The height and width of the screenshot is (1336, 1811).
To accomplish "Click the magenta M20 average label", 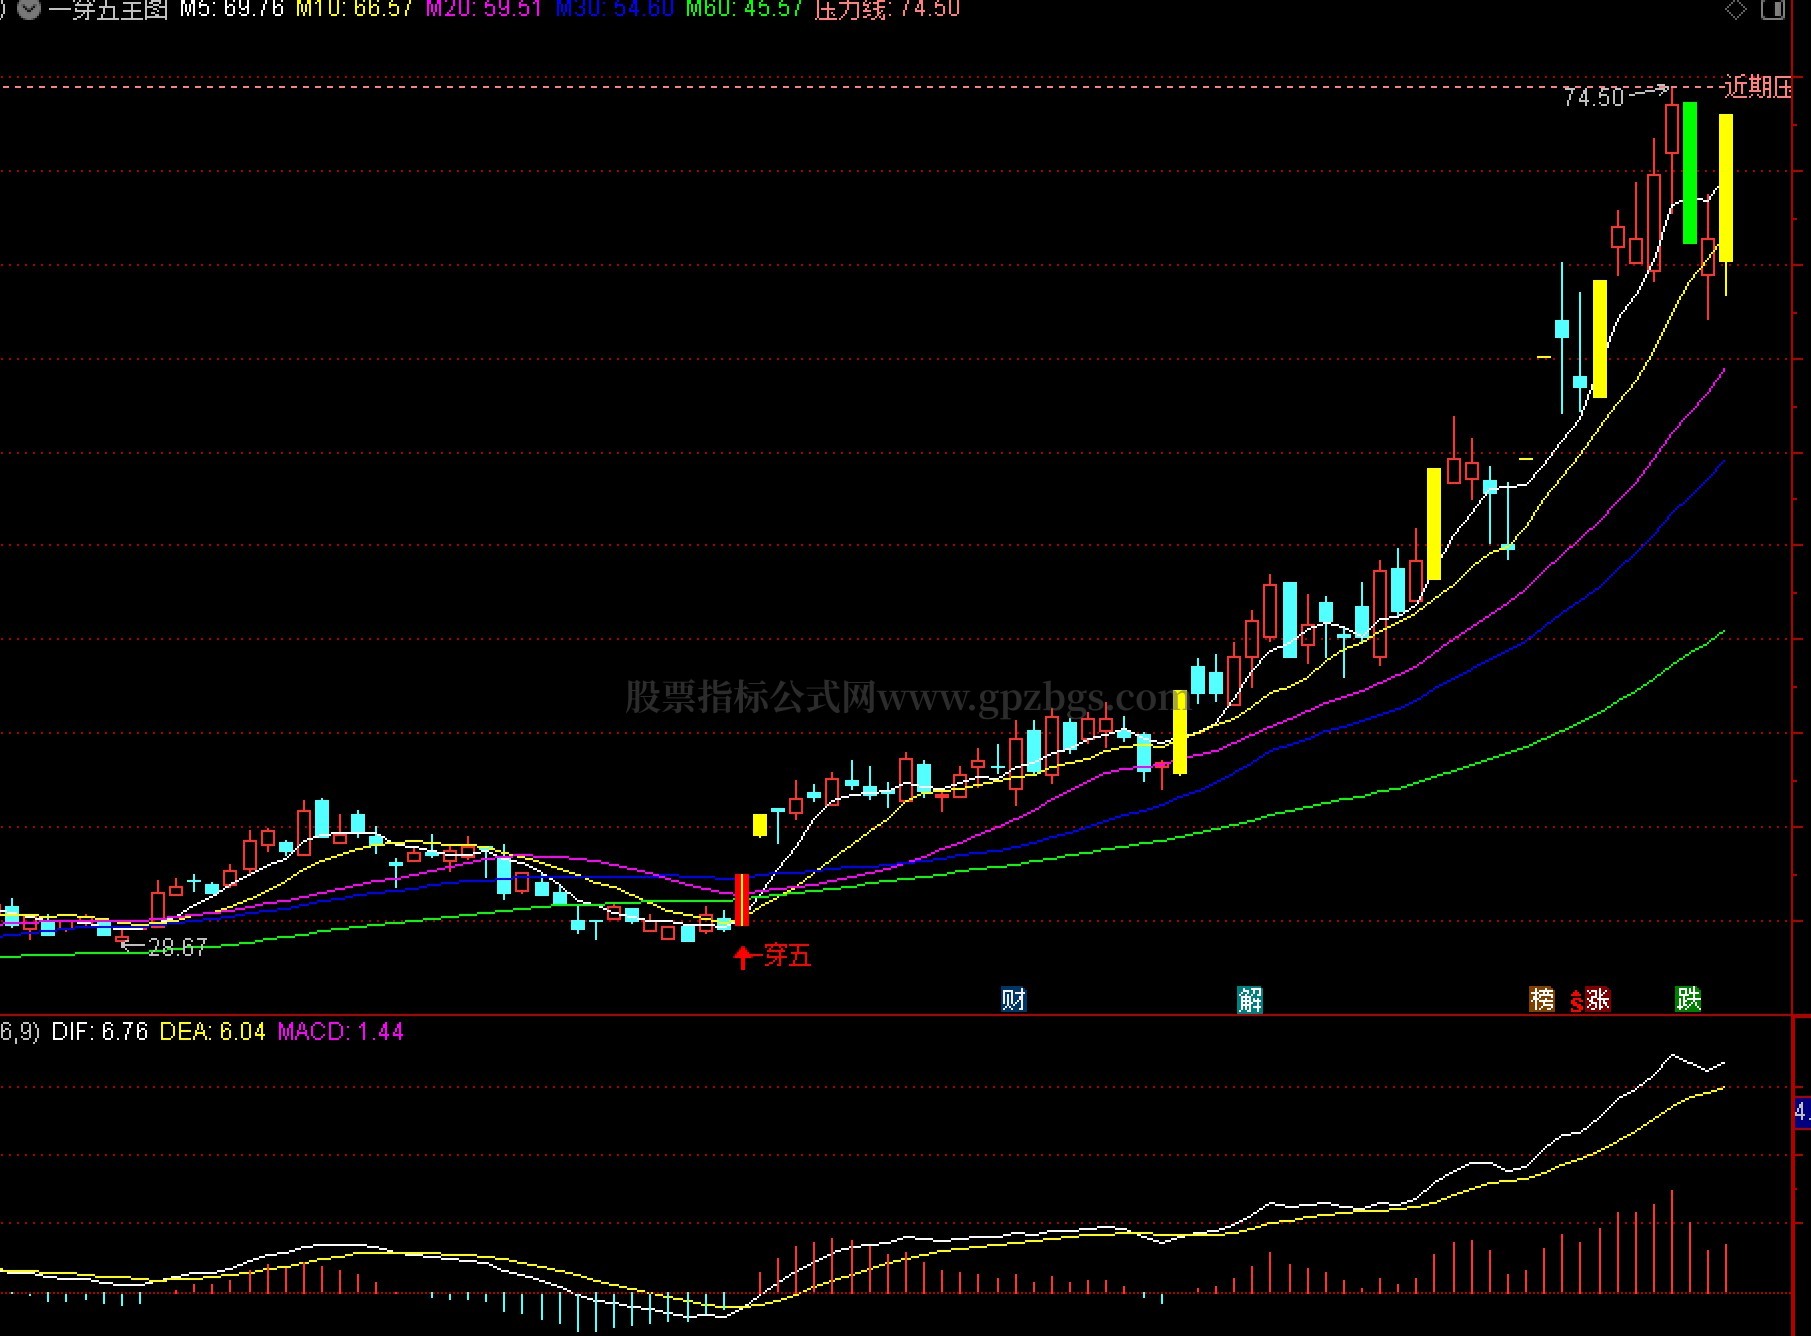I will [484, 10].
